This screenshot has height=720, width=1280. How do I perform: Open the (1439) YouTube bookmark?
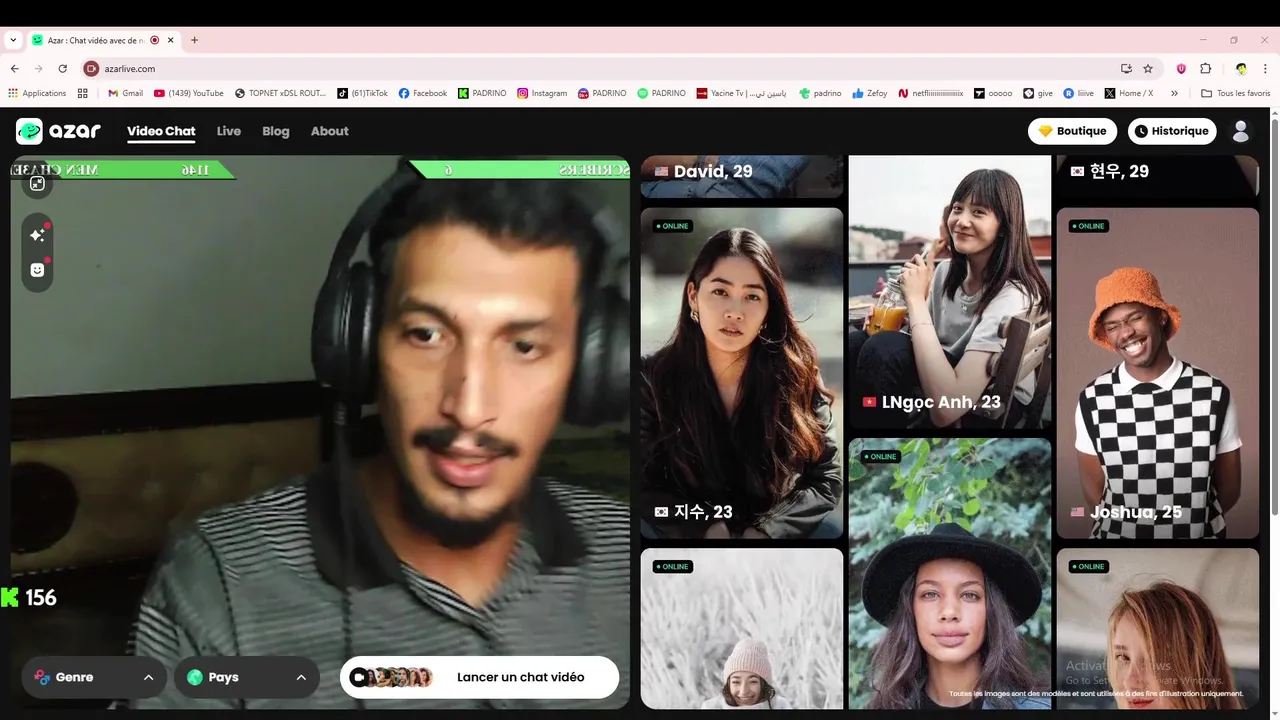click(x=188, y=93)
